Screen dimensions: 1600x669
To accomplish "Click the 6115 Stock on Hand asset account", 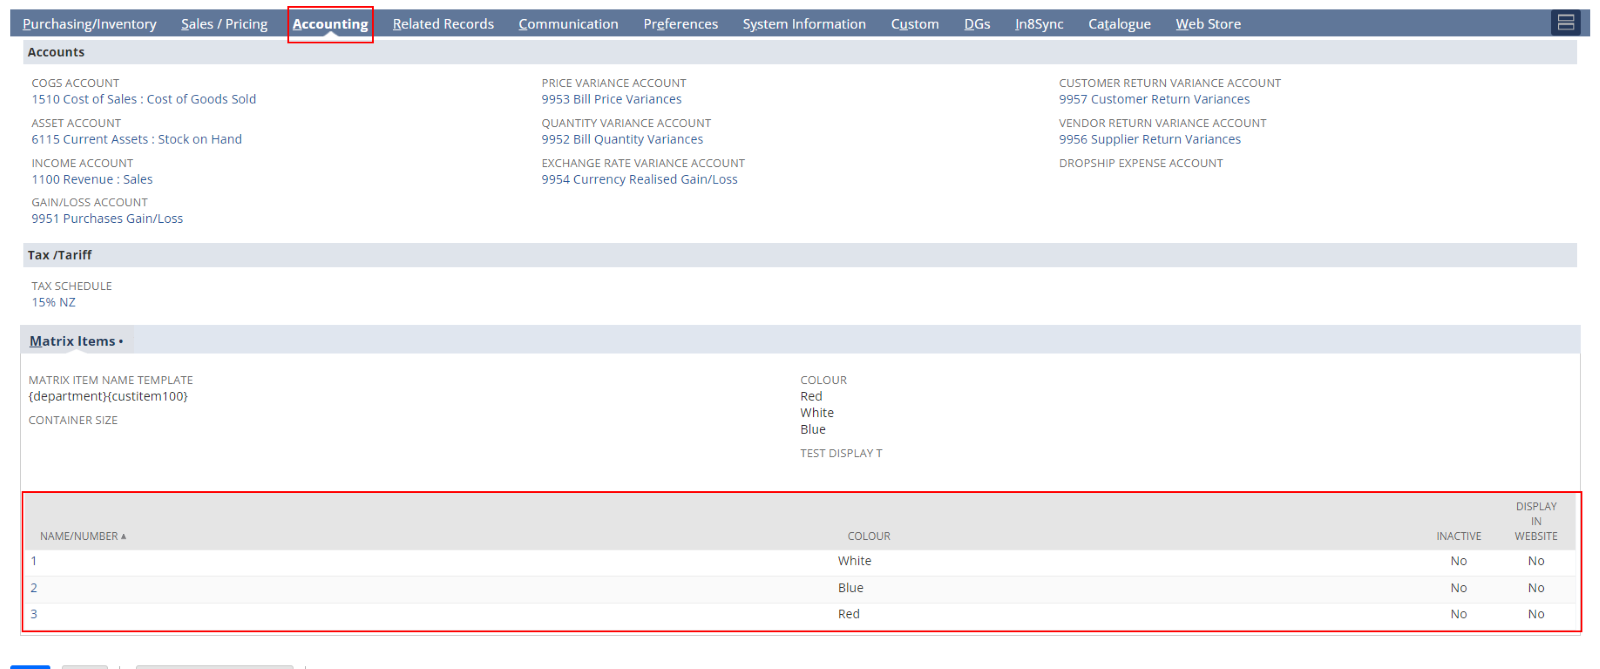I will coord(136,139).
